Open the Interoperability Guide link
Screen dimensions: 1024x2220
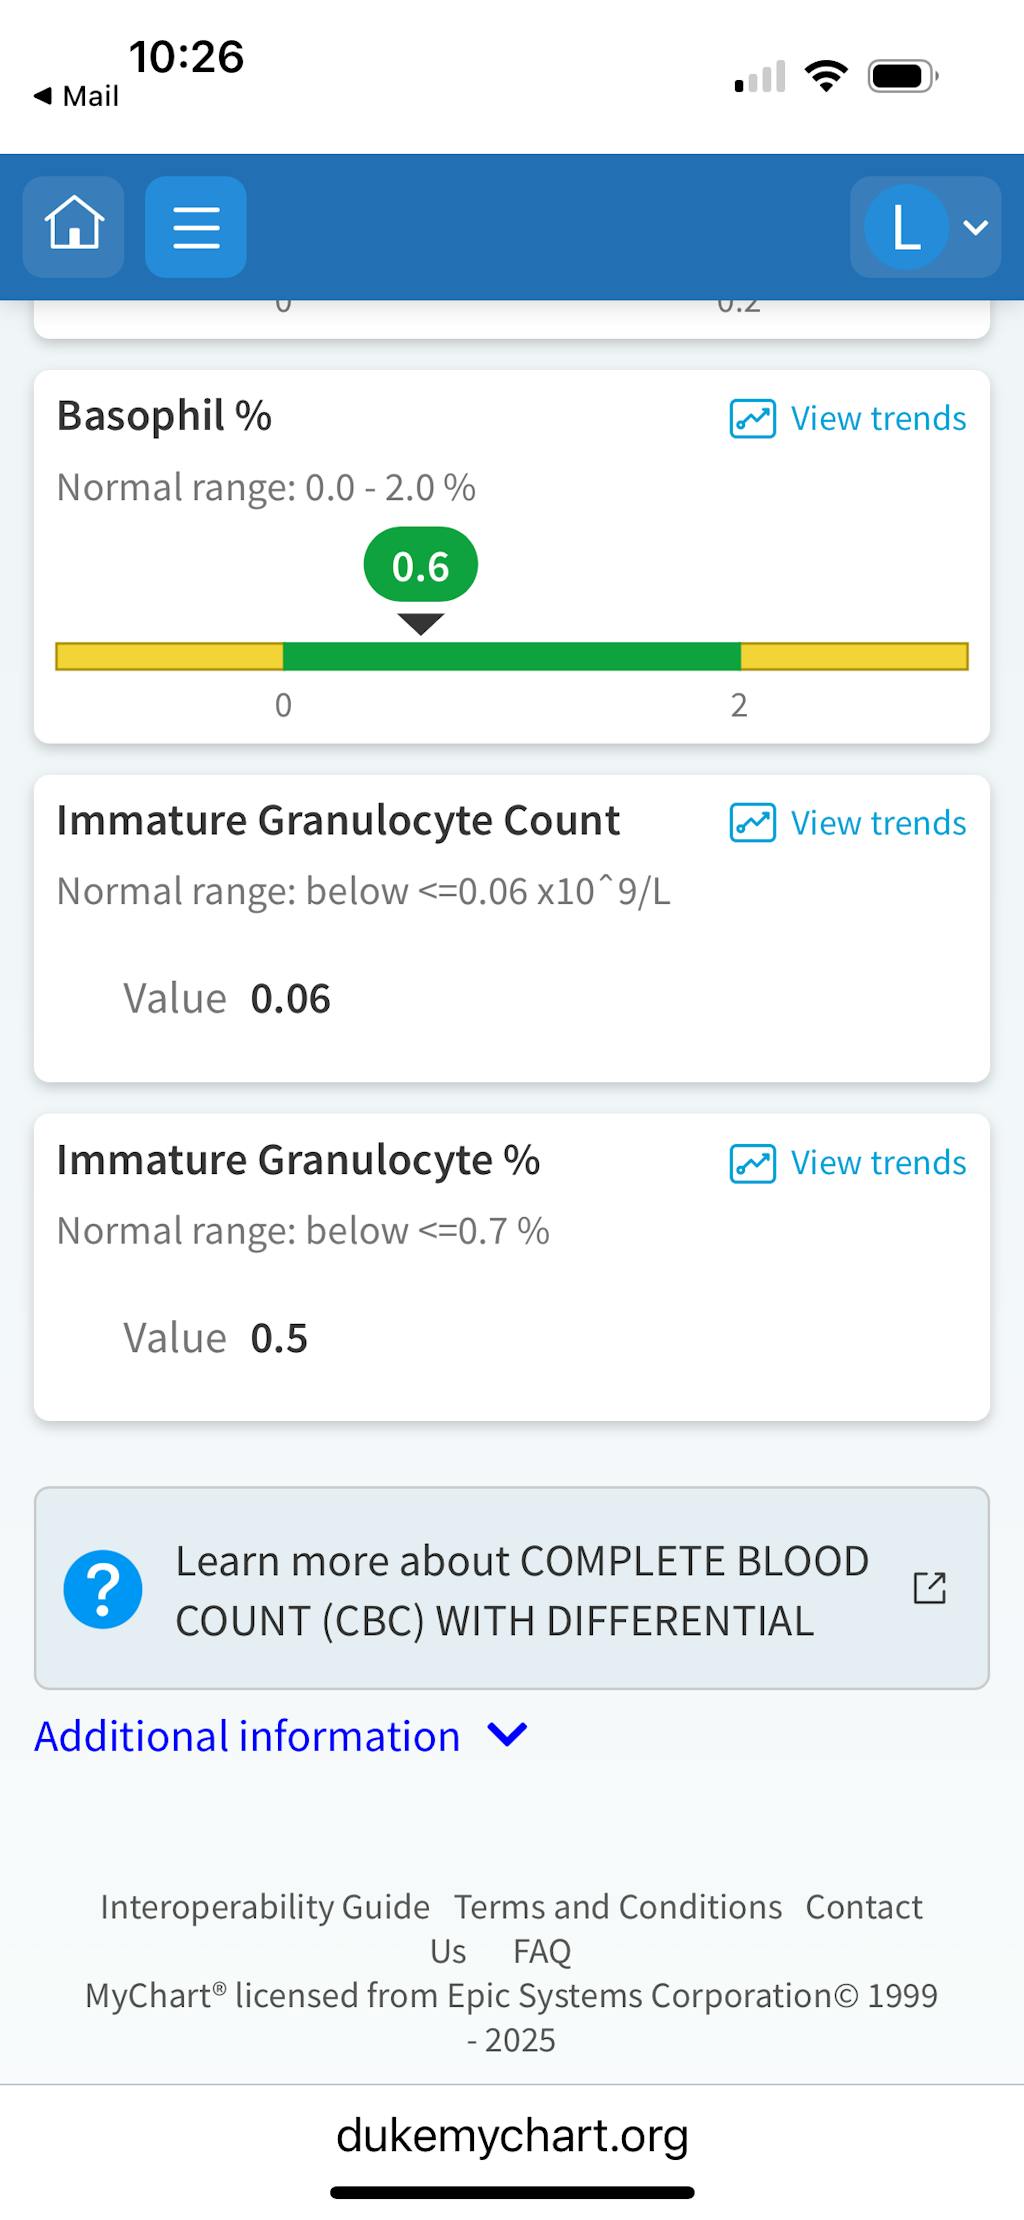tap(265, 1907)
